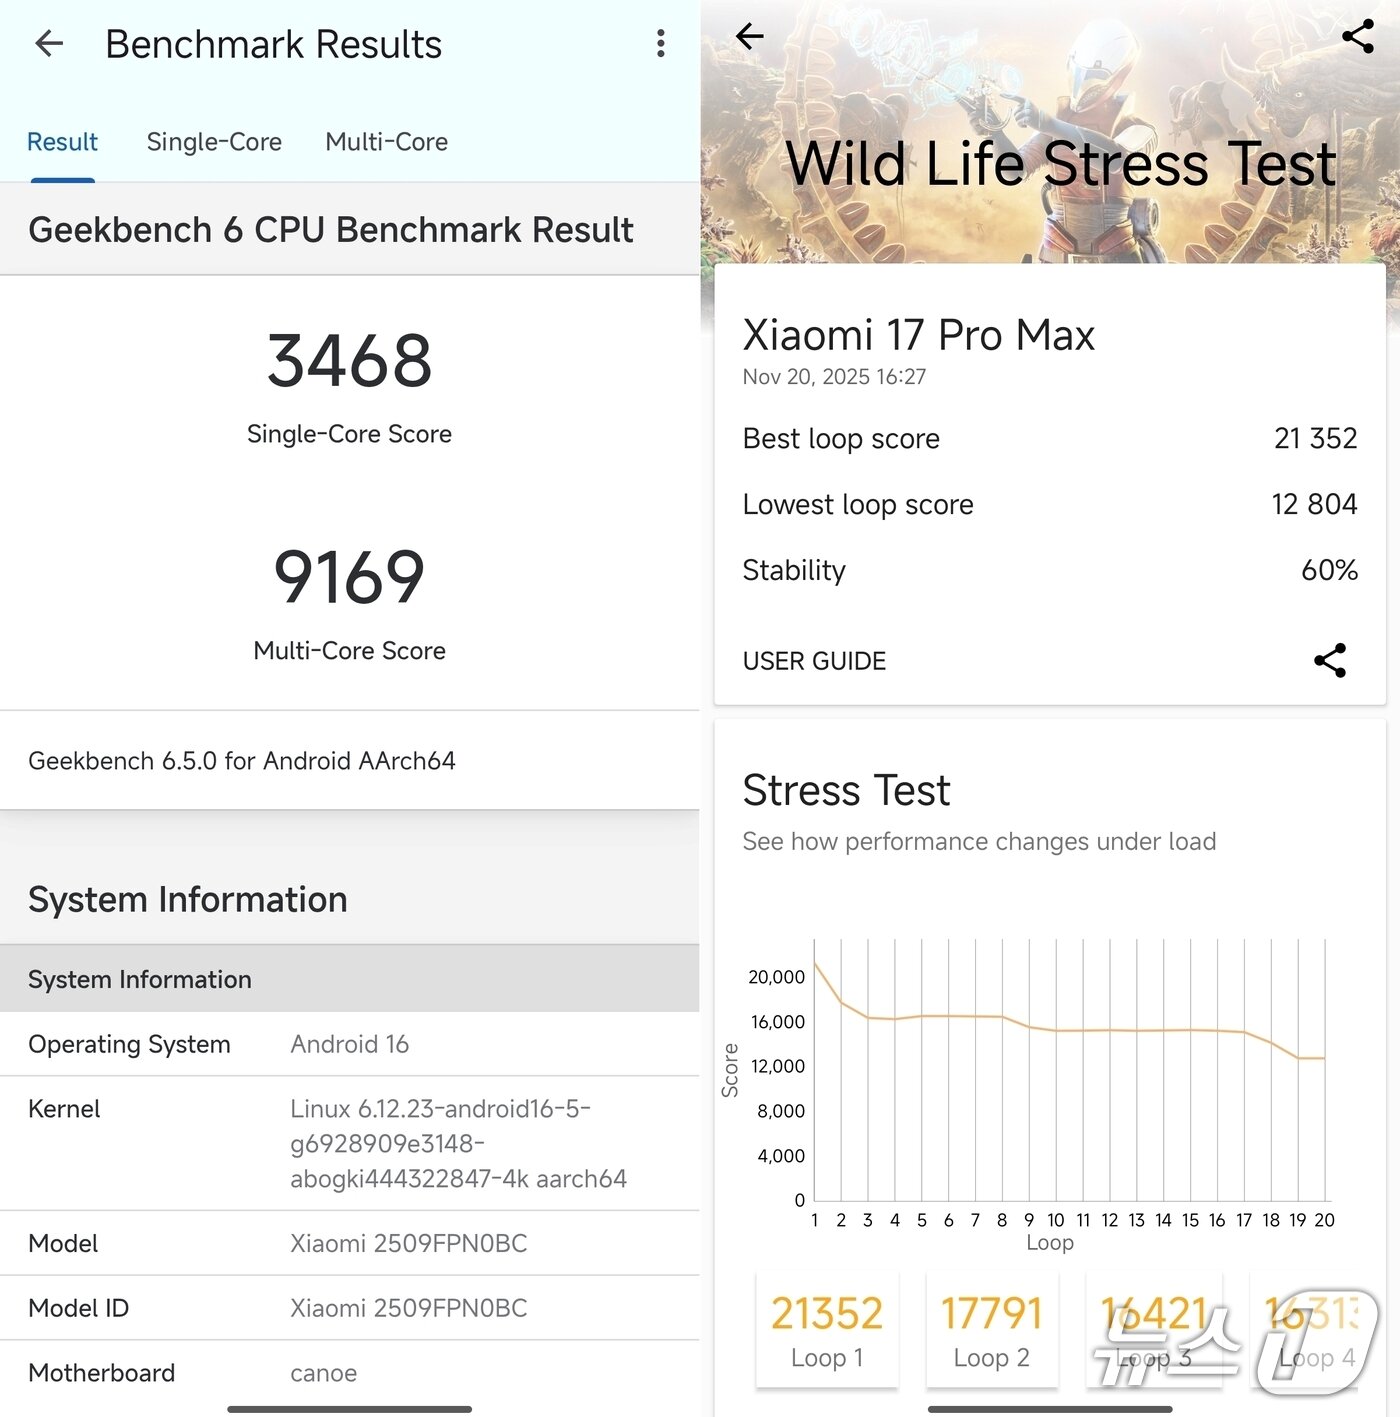Open the three-dot overflow menu
The width and height of the screenshot is (1400, 1417).
coord(660,43)
